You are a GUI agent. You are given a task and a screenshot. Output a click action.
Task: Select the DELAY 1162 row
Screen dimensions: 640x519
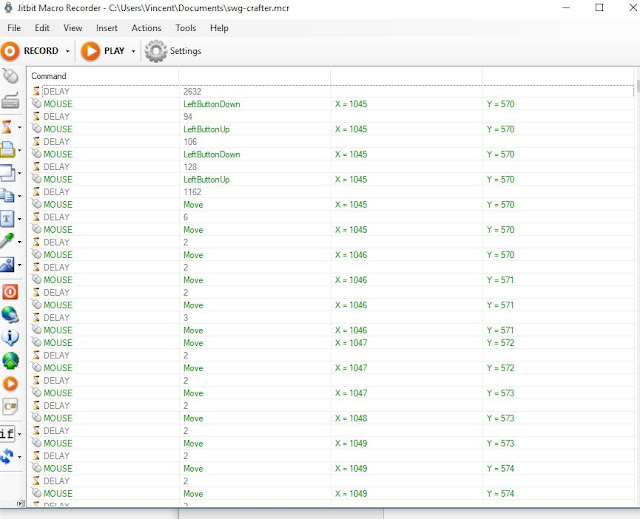coord(332,192)
